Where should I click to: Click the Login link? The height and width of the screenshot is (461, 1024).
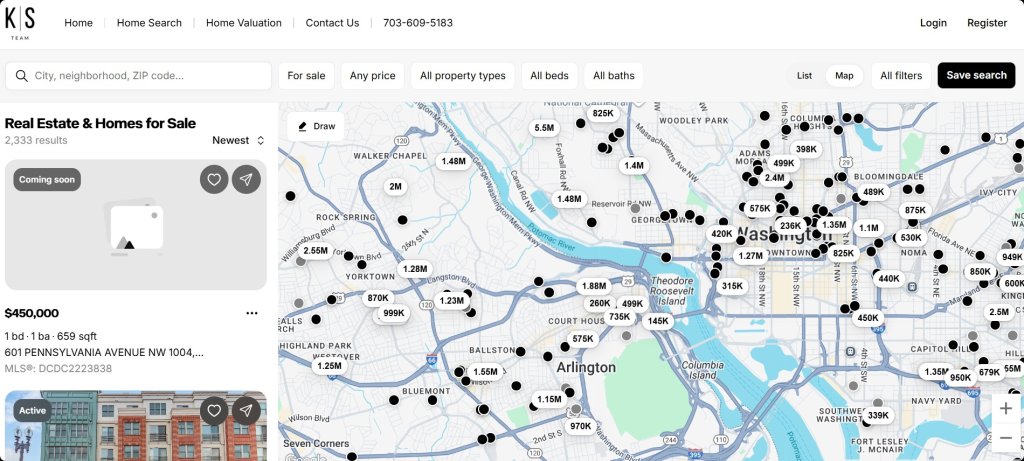tap(933, 23)
